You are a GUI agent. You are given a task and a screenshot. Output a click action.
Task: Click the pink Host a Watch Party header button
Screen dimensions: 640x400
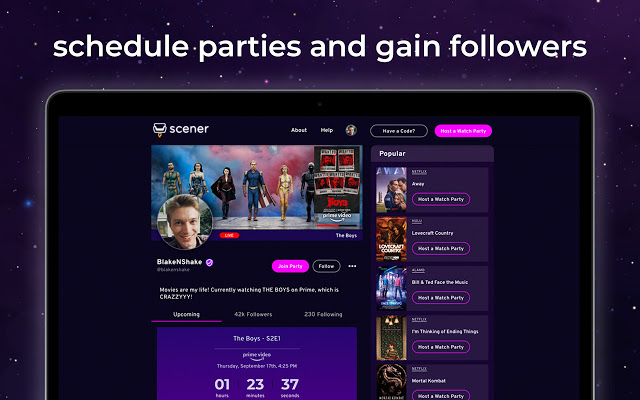[x=463, y=131]
